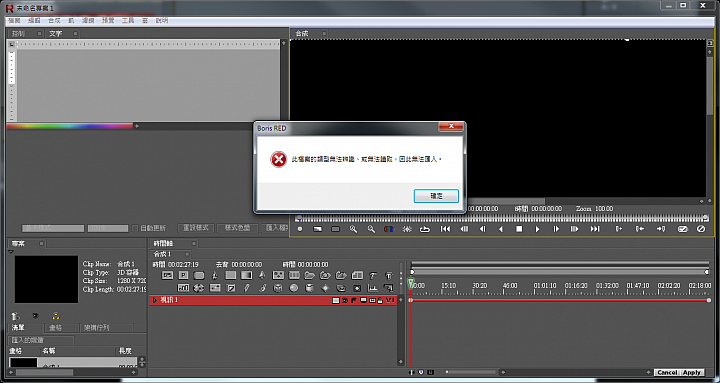This screenshot has height=383, width=720.
Task: Click the rounded rectangle shape icon
Action: pos(199,275)
